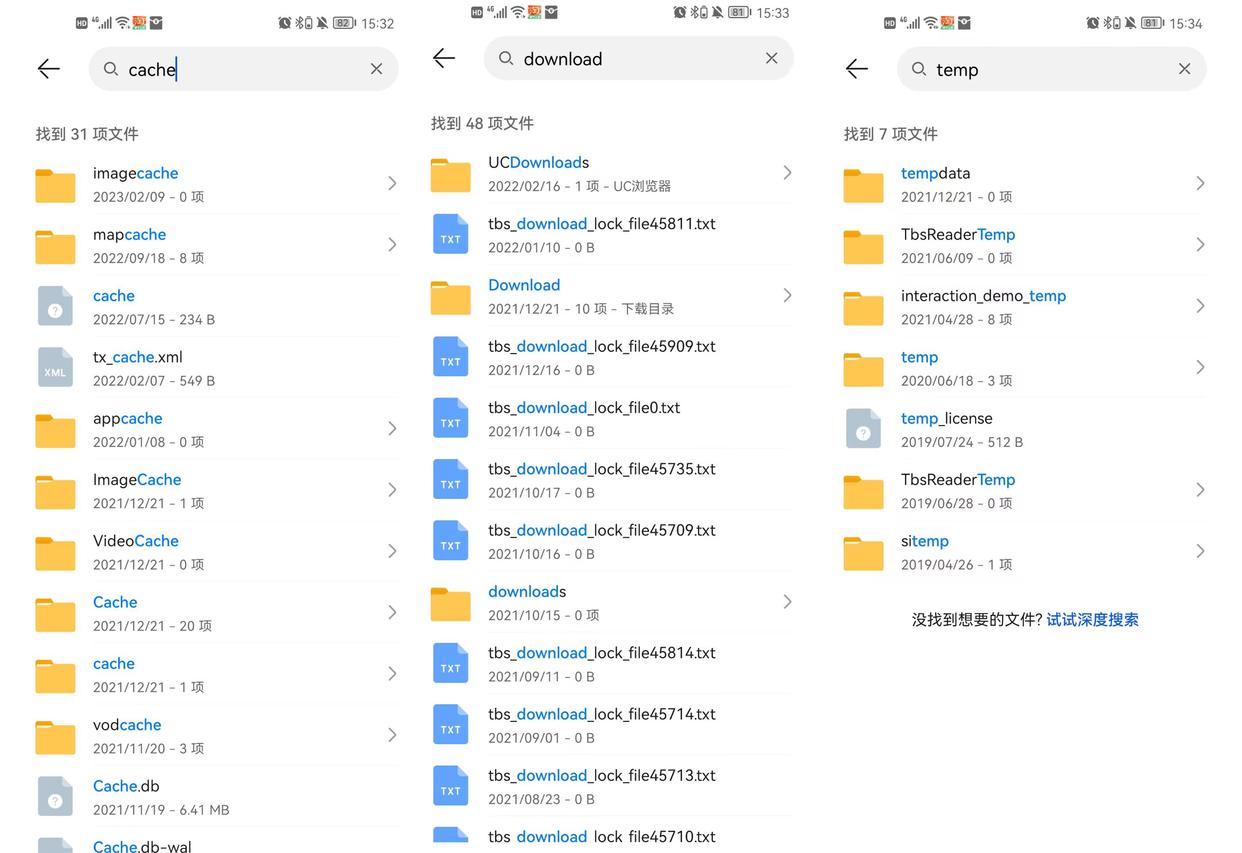Expand the VideoCache folder row
Viewport: 1242px width, 853px height.
point(391,551)
